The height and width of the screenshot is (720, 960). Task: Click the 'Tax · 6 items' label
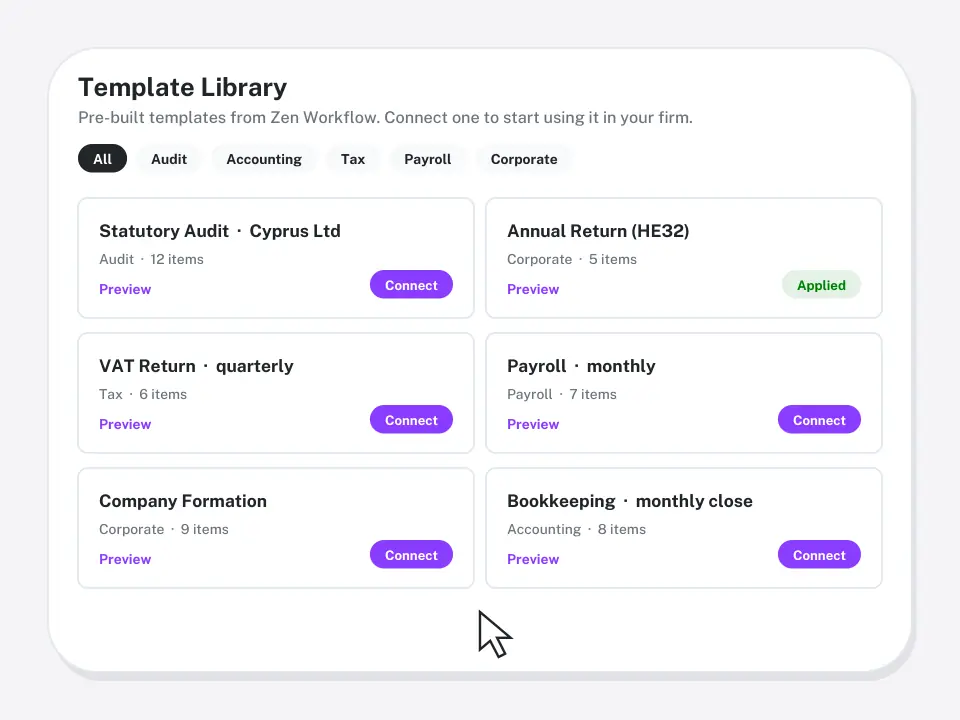click(x=143, y=394)
